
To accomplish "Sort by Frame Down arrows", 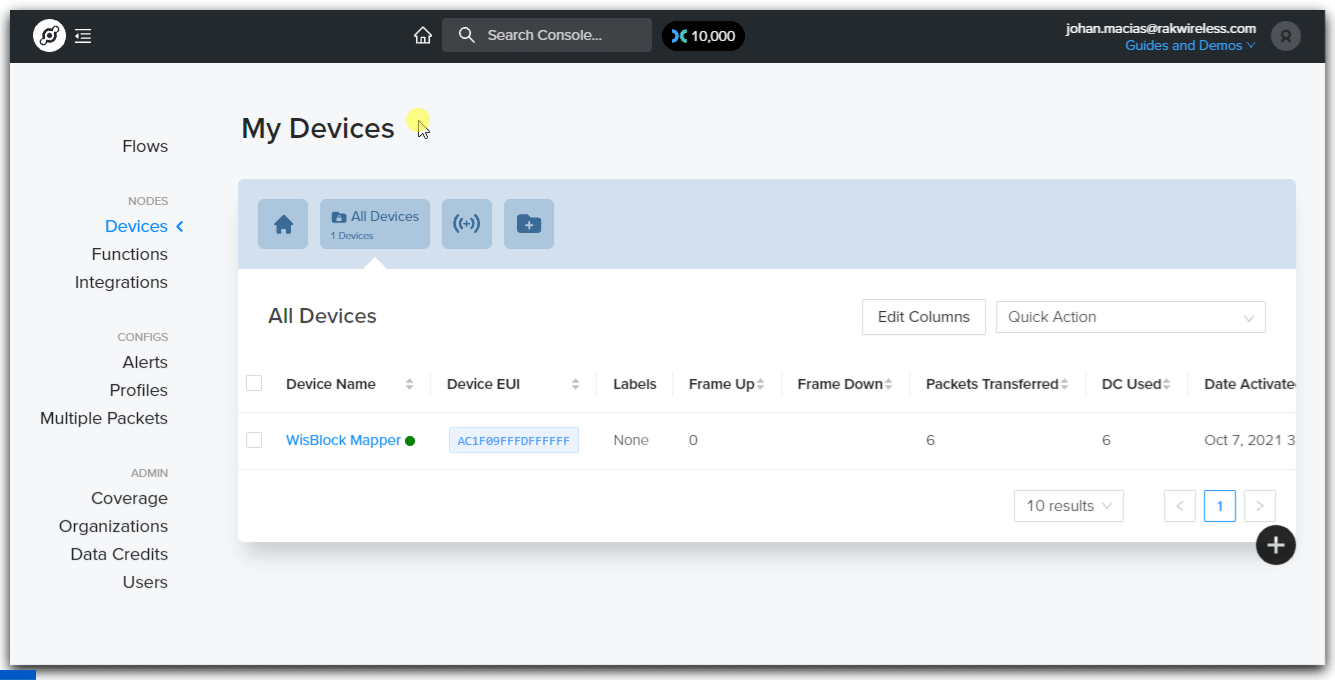I will coord(888,385).
